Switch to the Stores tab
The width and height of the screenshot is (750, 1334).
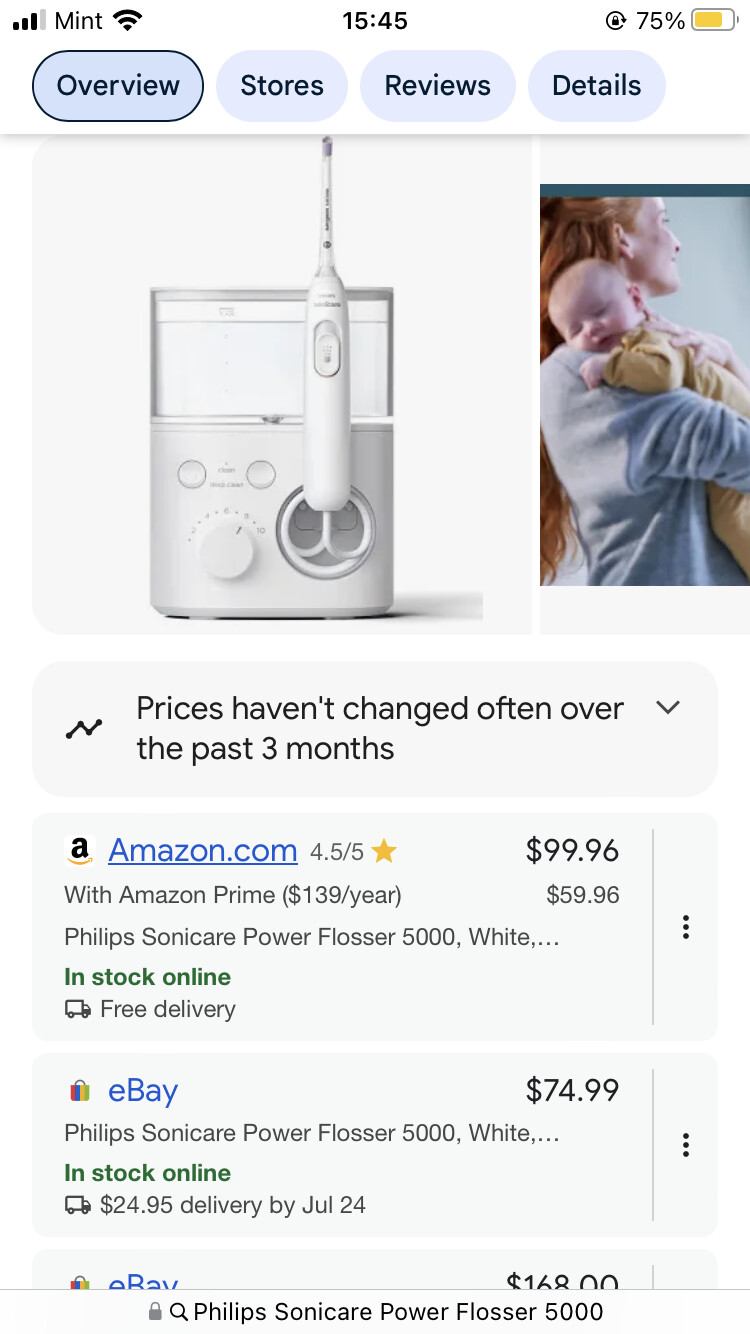tap(282, 86)
